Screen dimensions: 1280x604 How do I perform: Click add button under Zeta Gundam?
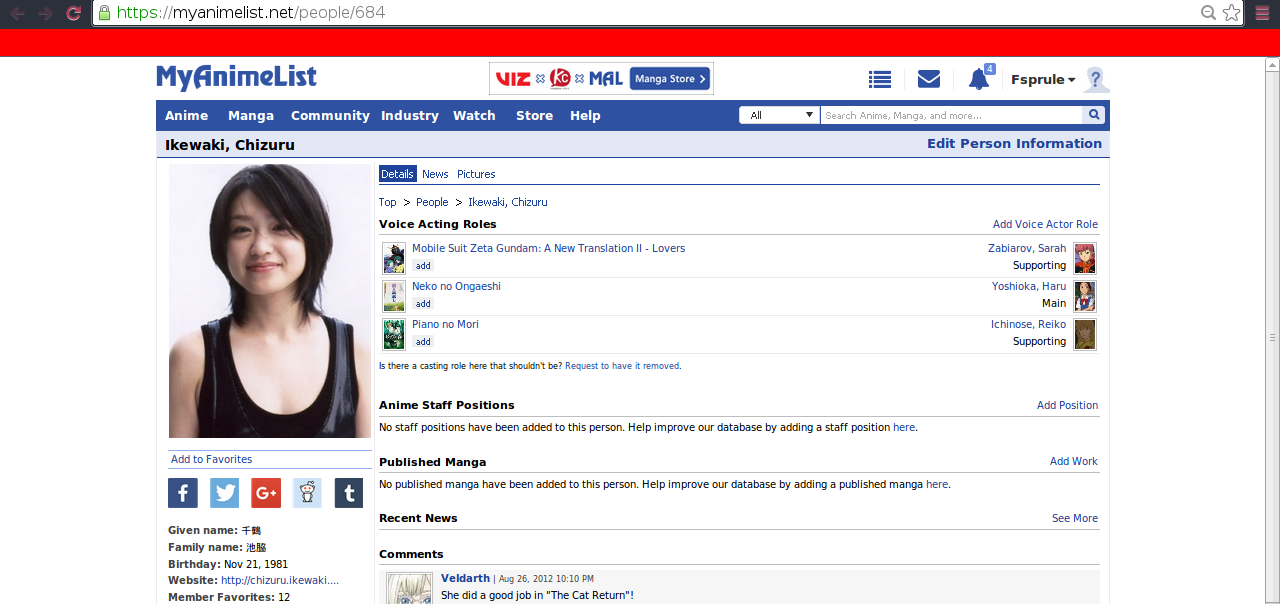(x=423, y=266)
